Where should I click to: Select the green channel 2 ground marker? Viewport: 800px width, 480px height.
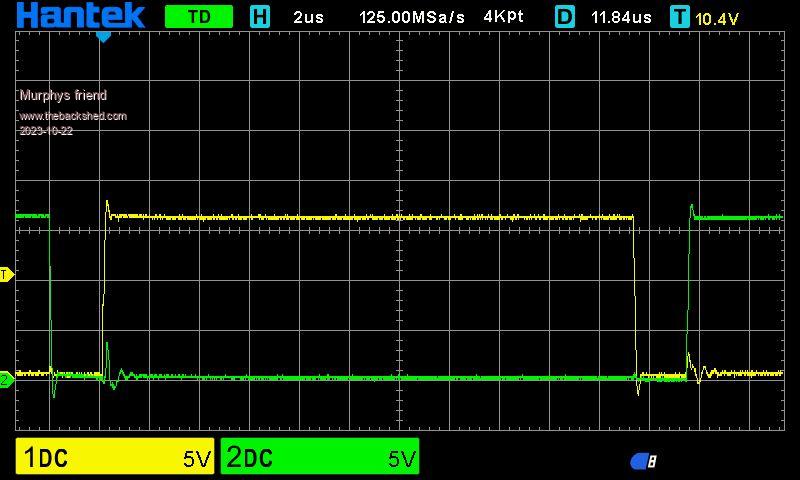[6, 379]
